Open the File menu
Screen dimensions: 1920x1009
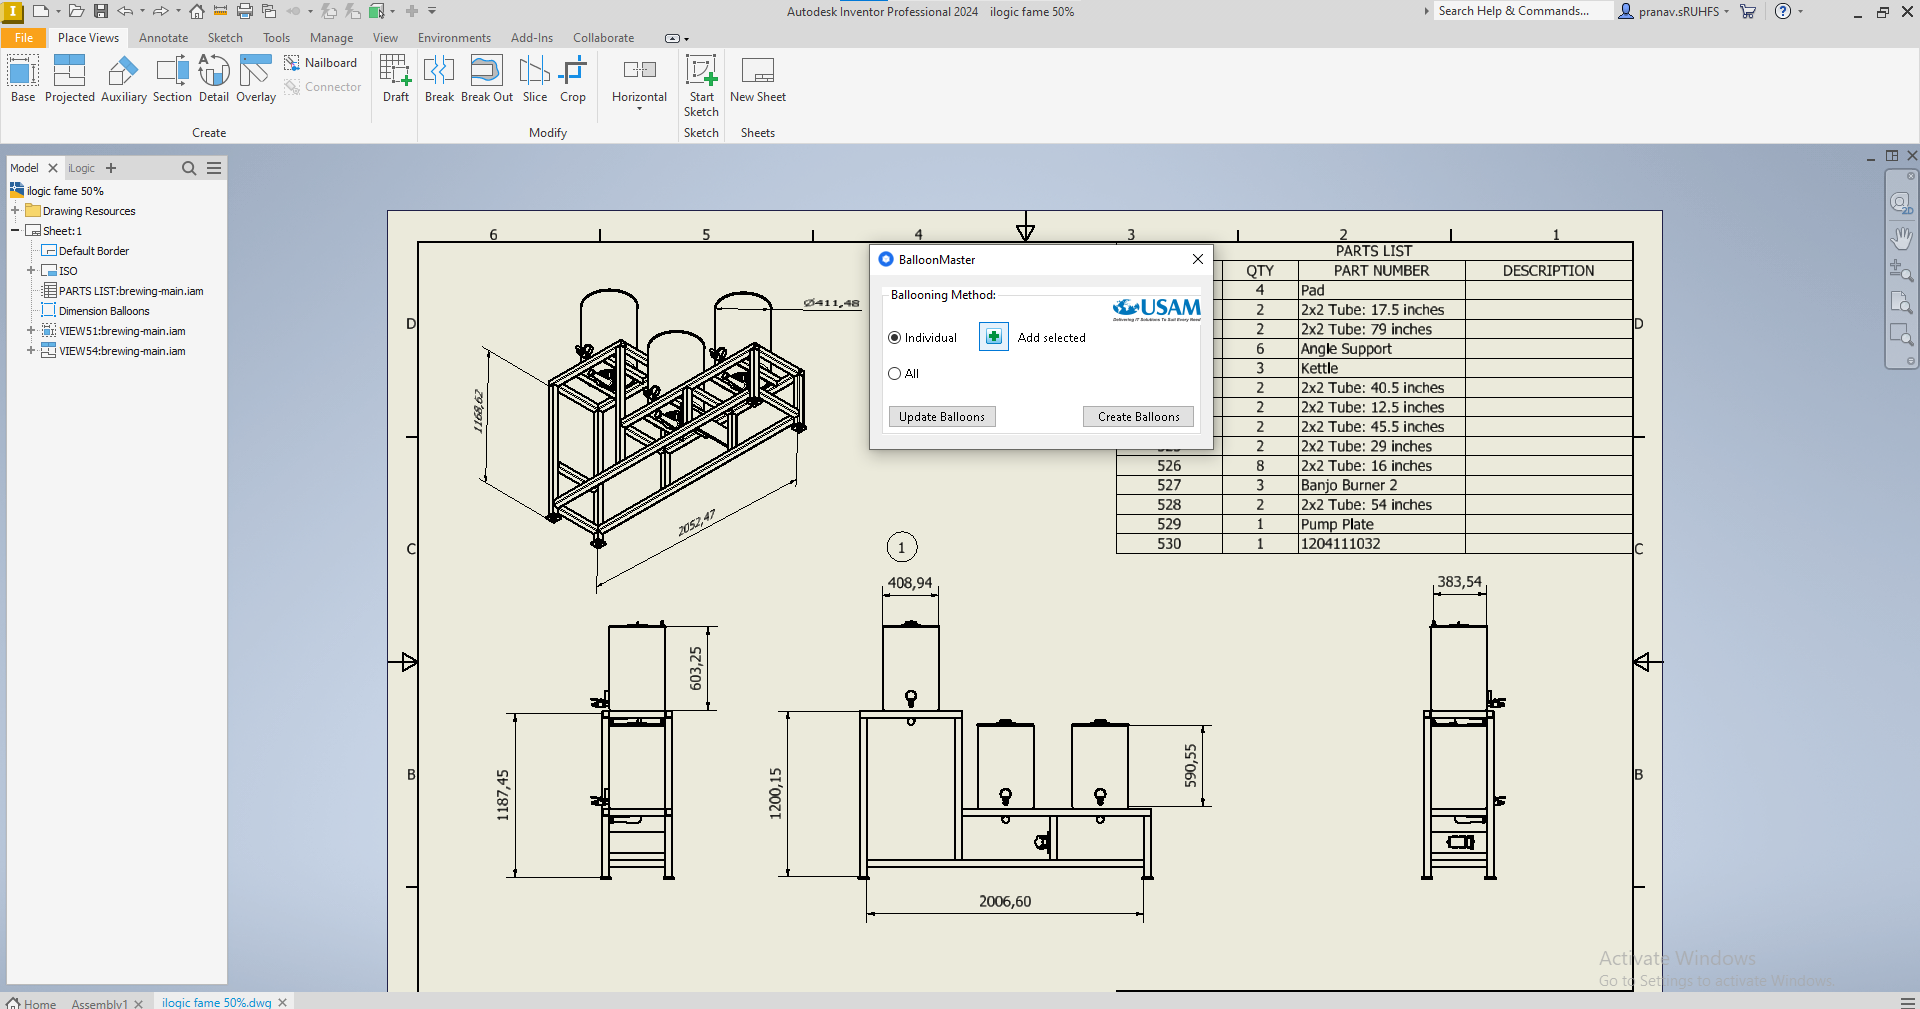coord(23,38)
